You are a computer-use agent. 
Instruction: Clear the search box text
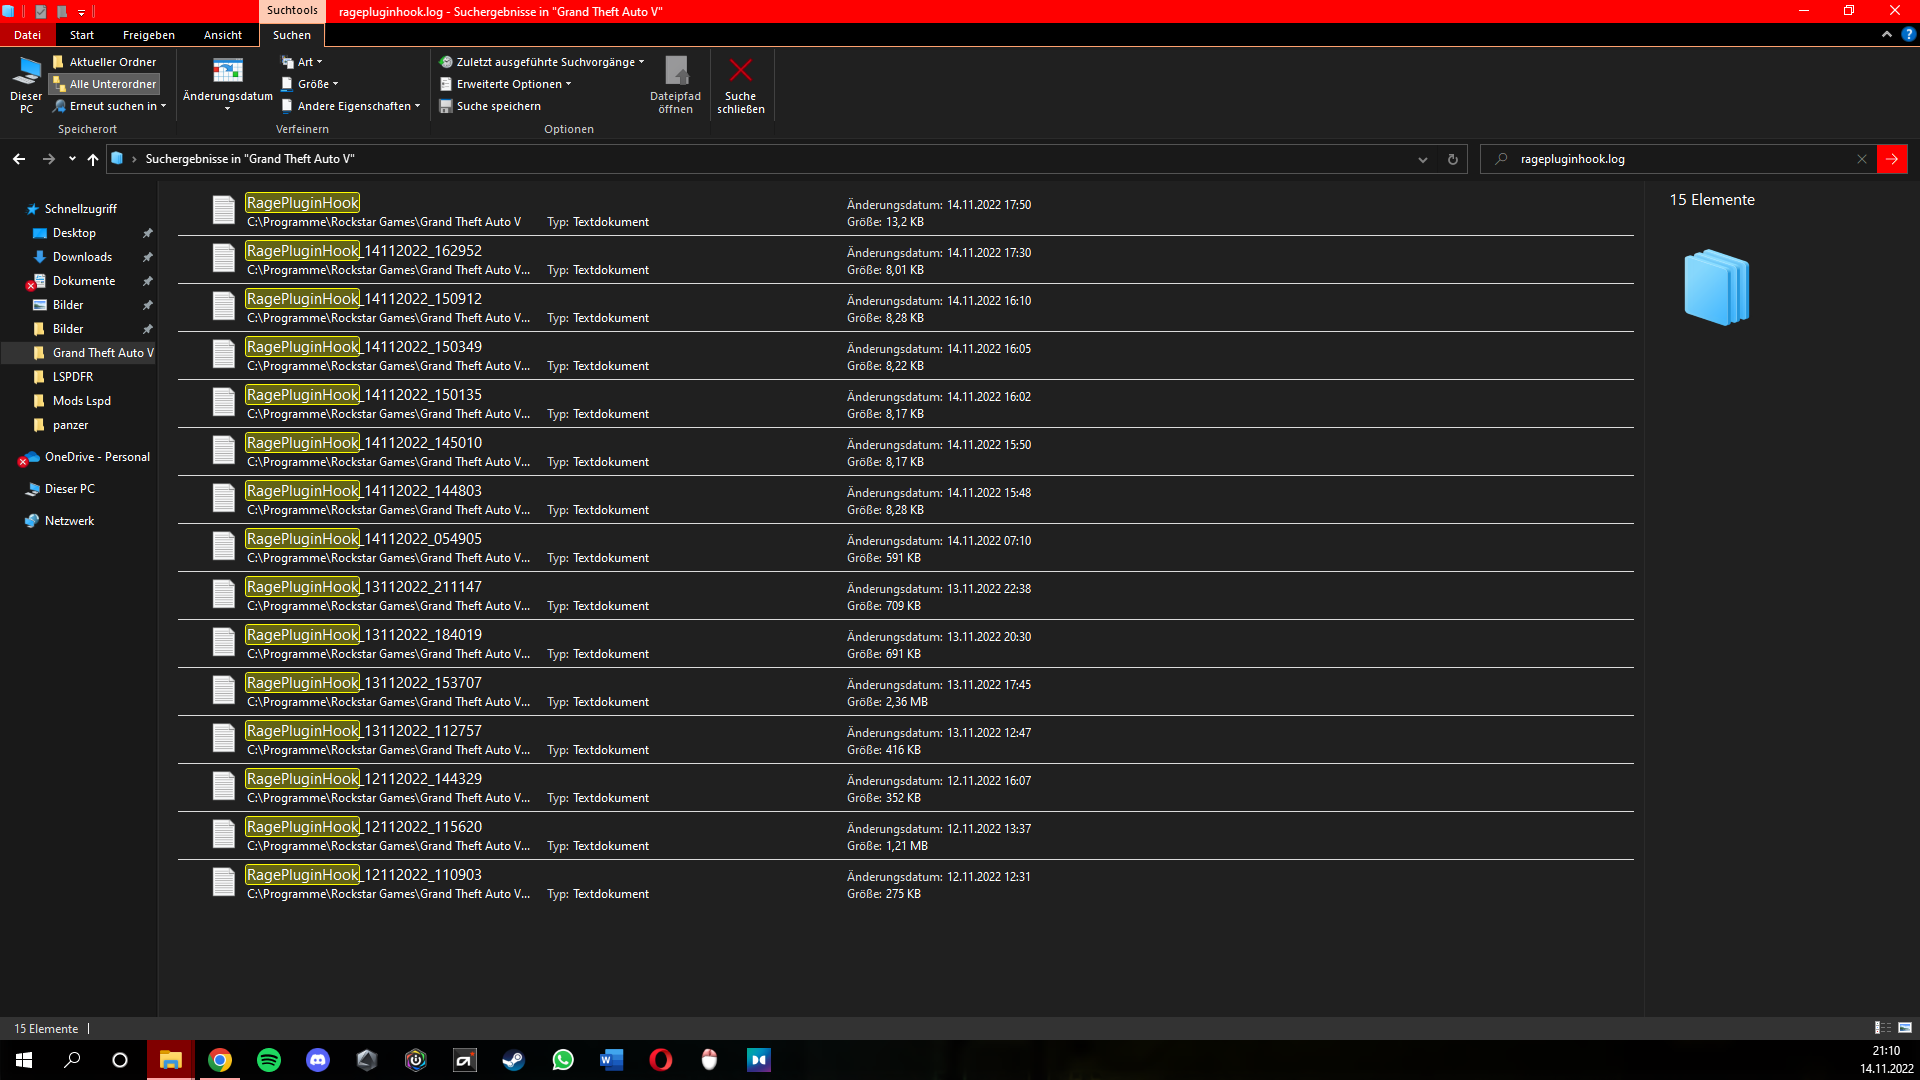click(x=1861, y=159)
